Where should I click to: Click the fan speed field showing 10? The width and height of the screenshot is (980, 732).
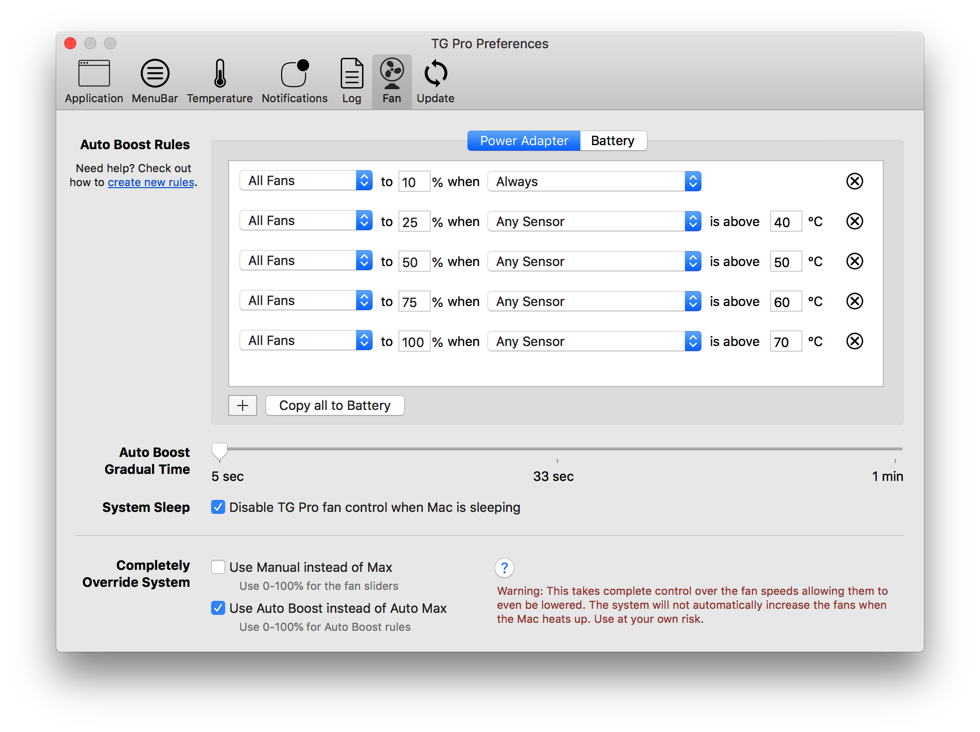(414, 182)
